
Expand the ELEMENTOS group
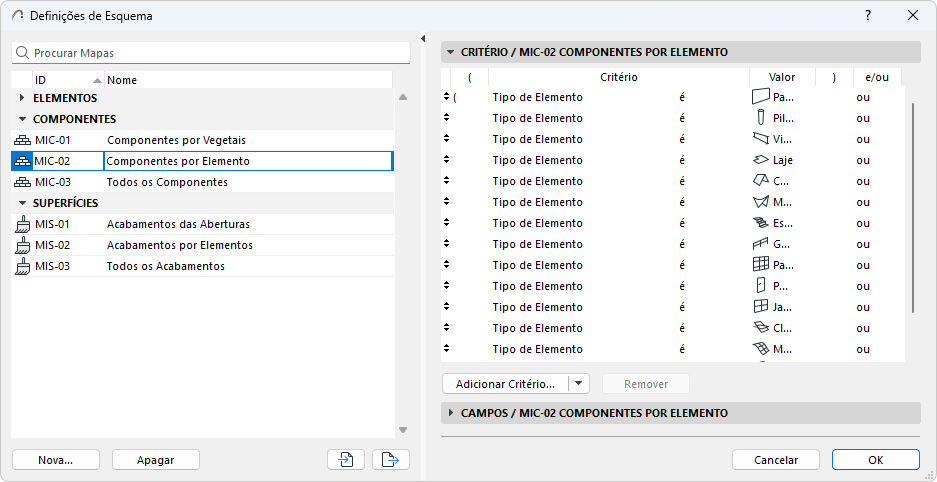tap(23, 98)
